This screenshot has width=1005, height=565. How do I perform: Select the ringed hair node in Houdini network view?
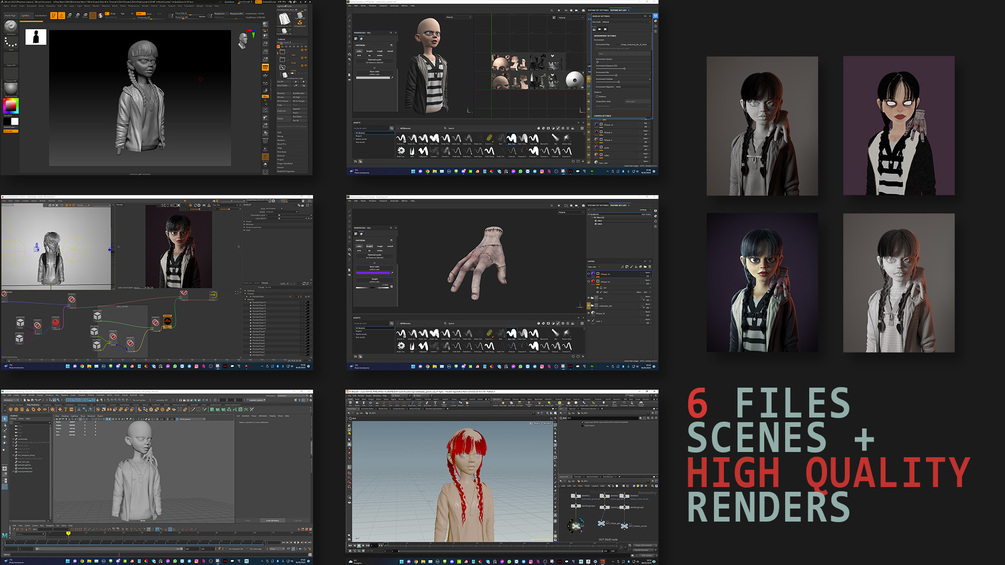pyautogui.click(x=576, y=526)
